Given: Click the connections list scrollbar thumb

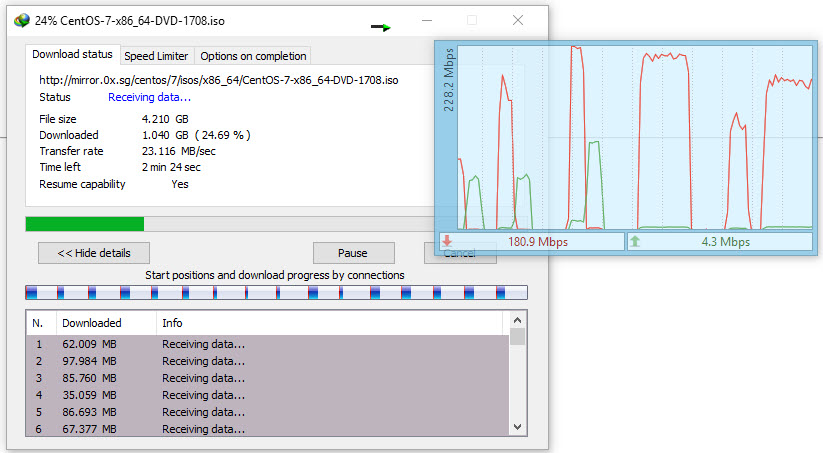Looking at the screenshot, I should [517, 336].
